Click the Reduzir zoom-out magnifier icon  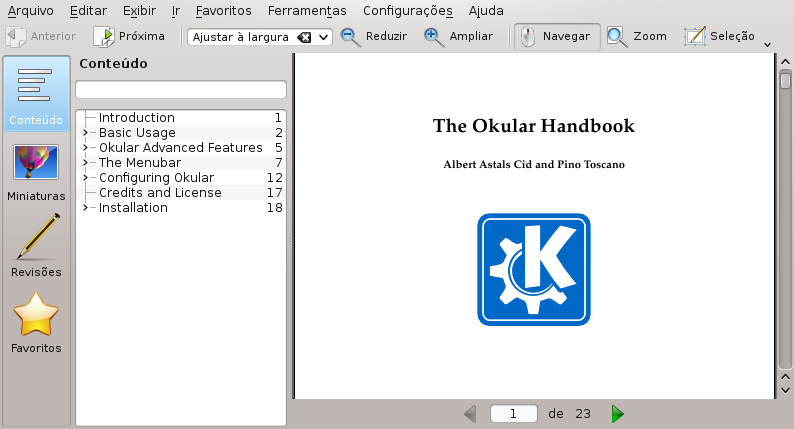351,37
